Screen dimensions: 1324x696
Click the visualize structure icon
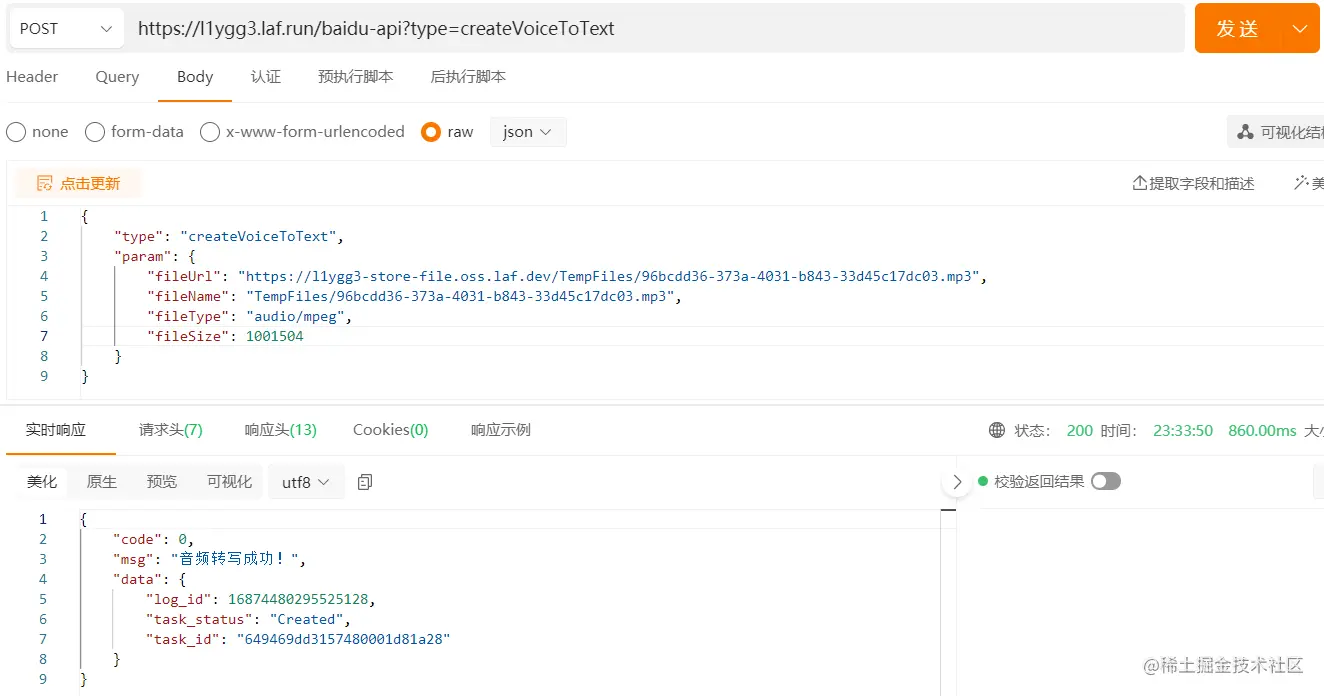coord(1245,132)
